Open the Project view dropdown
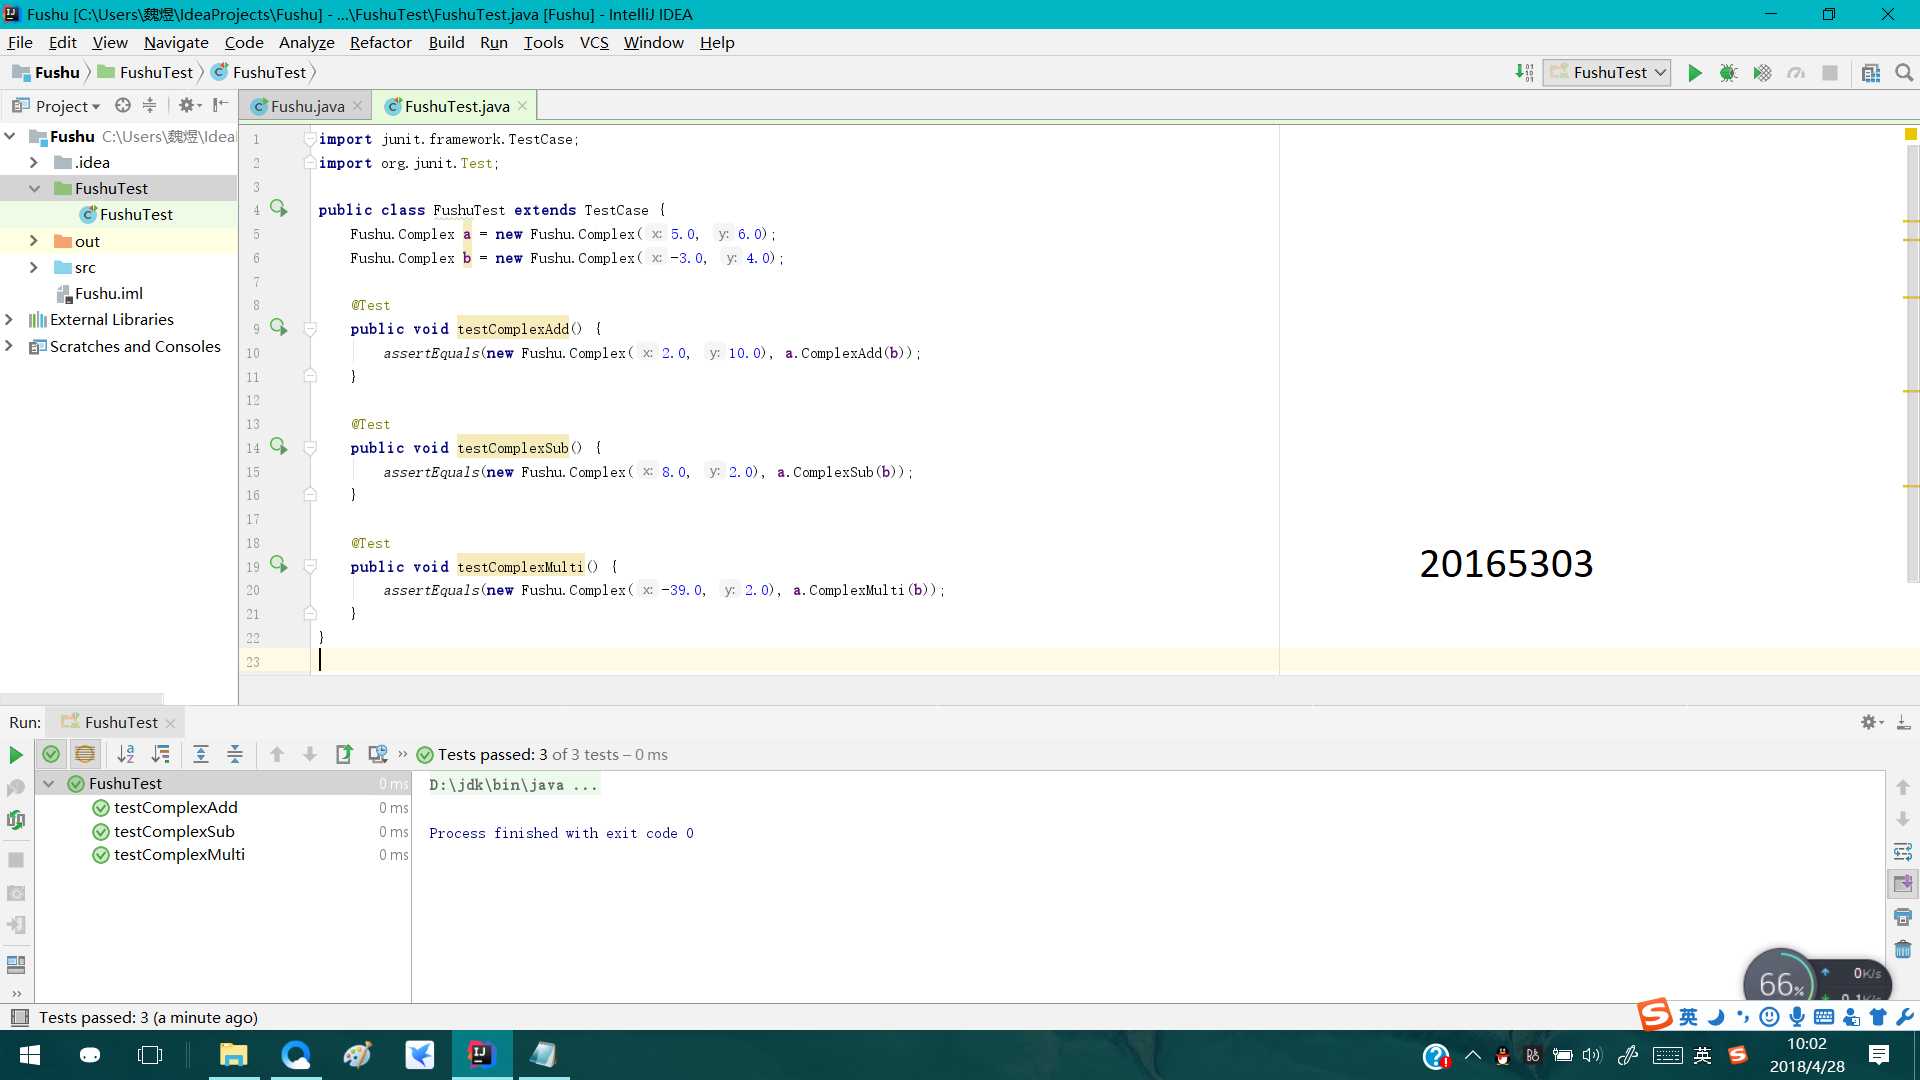Viewport: 1920px width, 1080px height. pos(56,106)
